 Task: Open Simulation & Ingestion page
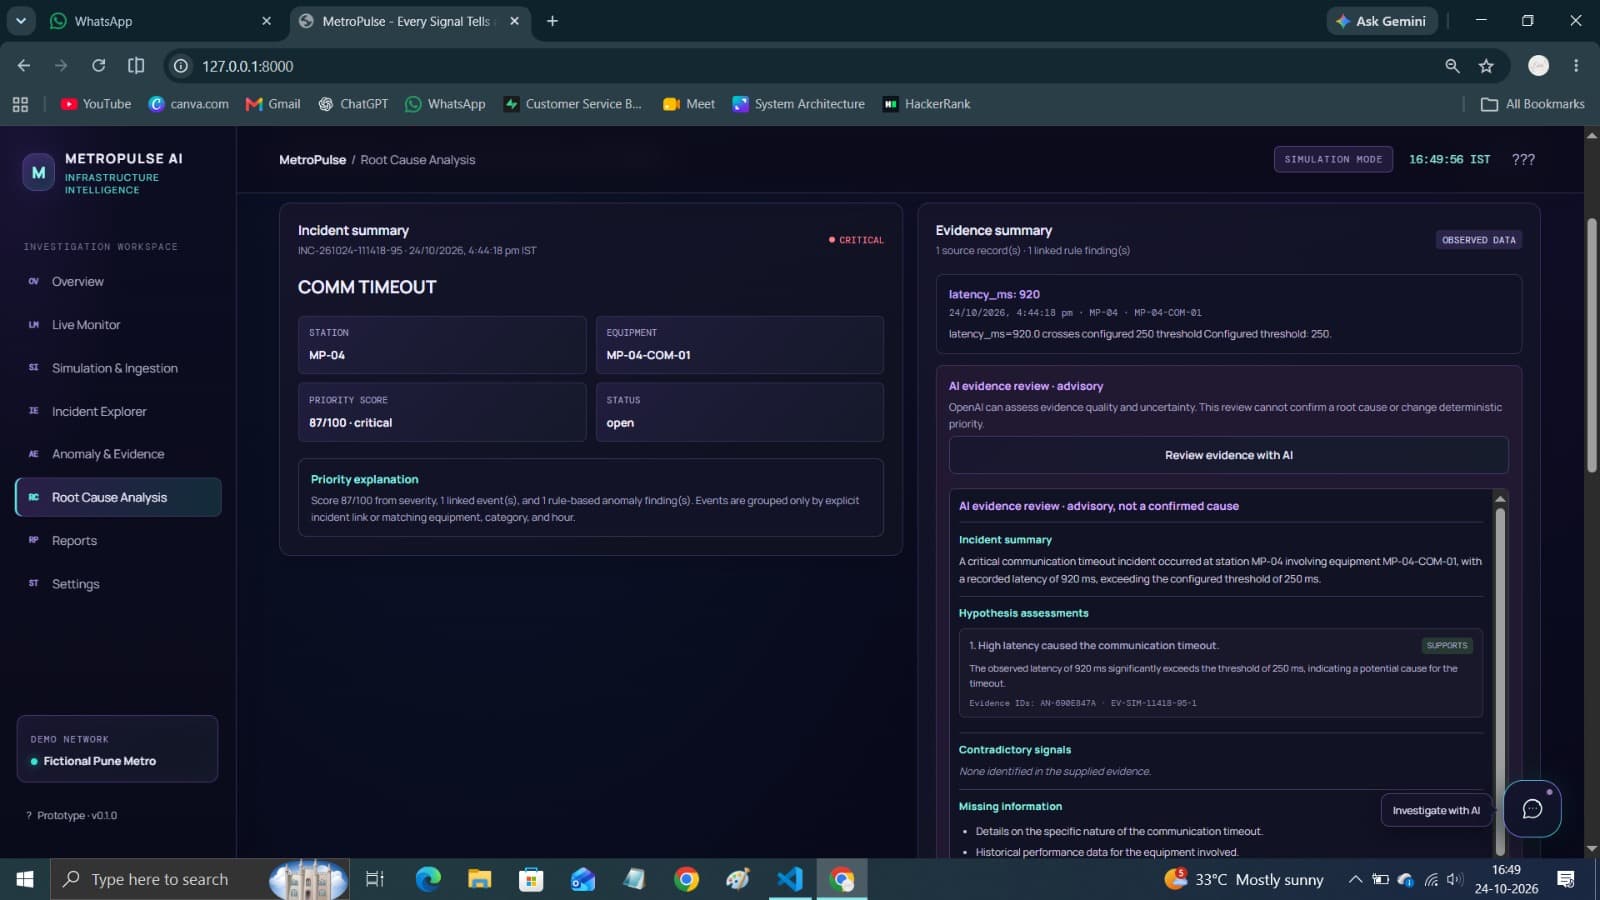[118, 368]
